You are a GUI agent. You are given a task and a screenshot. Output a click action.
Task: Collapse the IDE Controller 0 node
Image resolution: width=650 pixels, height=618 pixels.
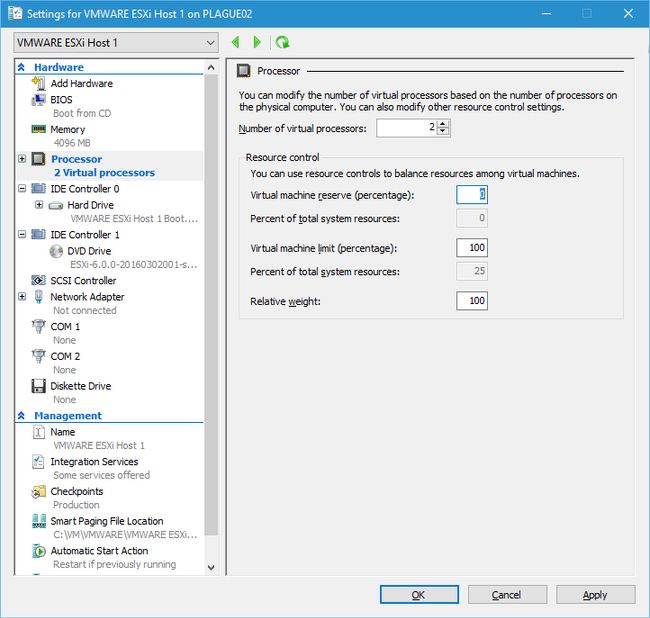click(22, 189)
